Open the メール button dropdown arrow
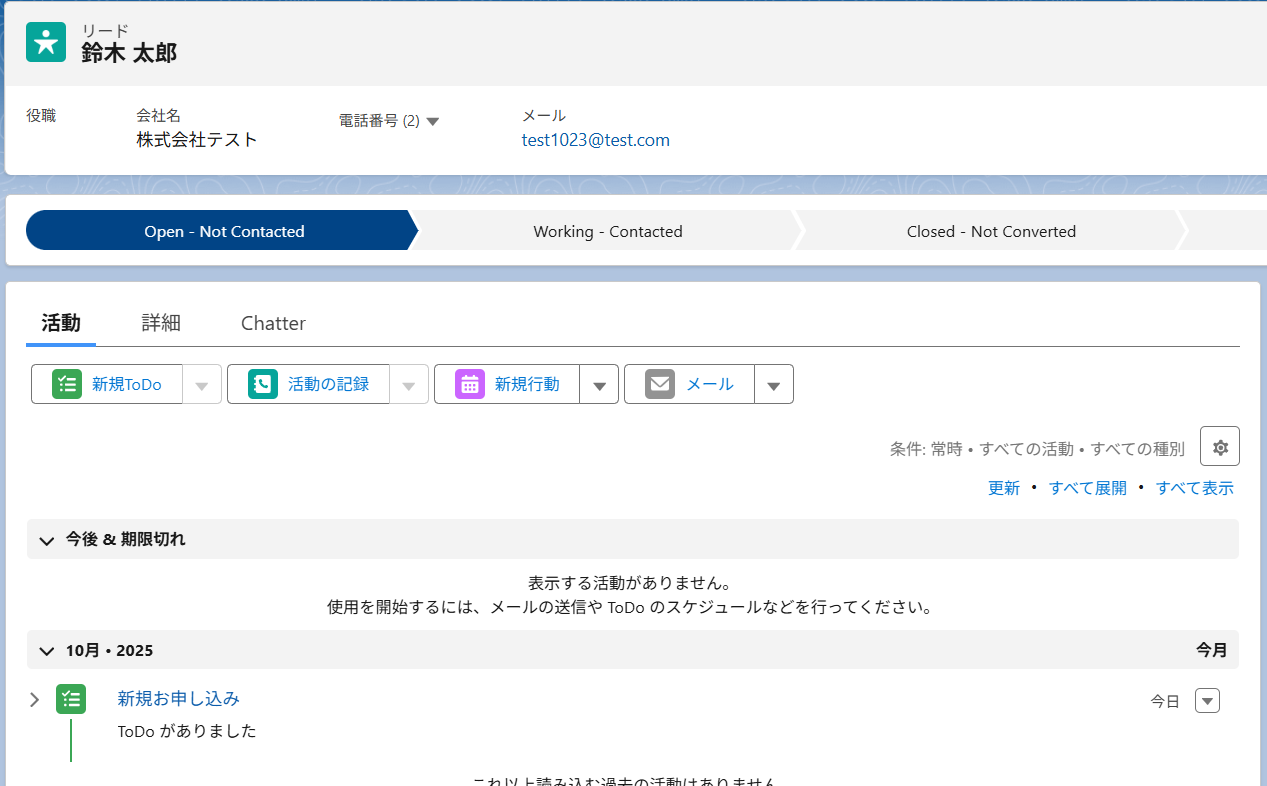Viewport: 1267px width, 786px height. [773, 383]
